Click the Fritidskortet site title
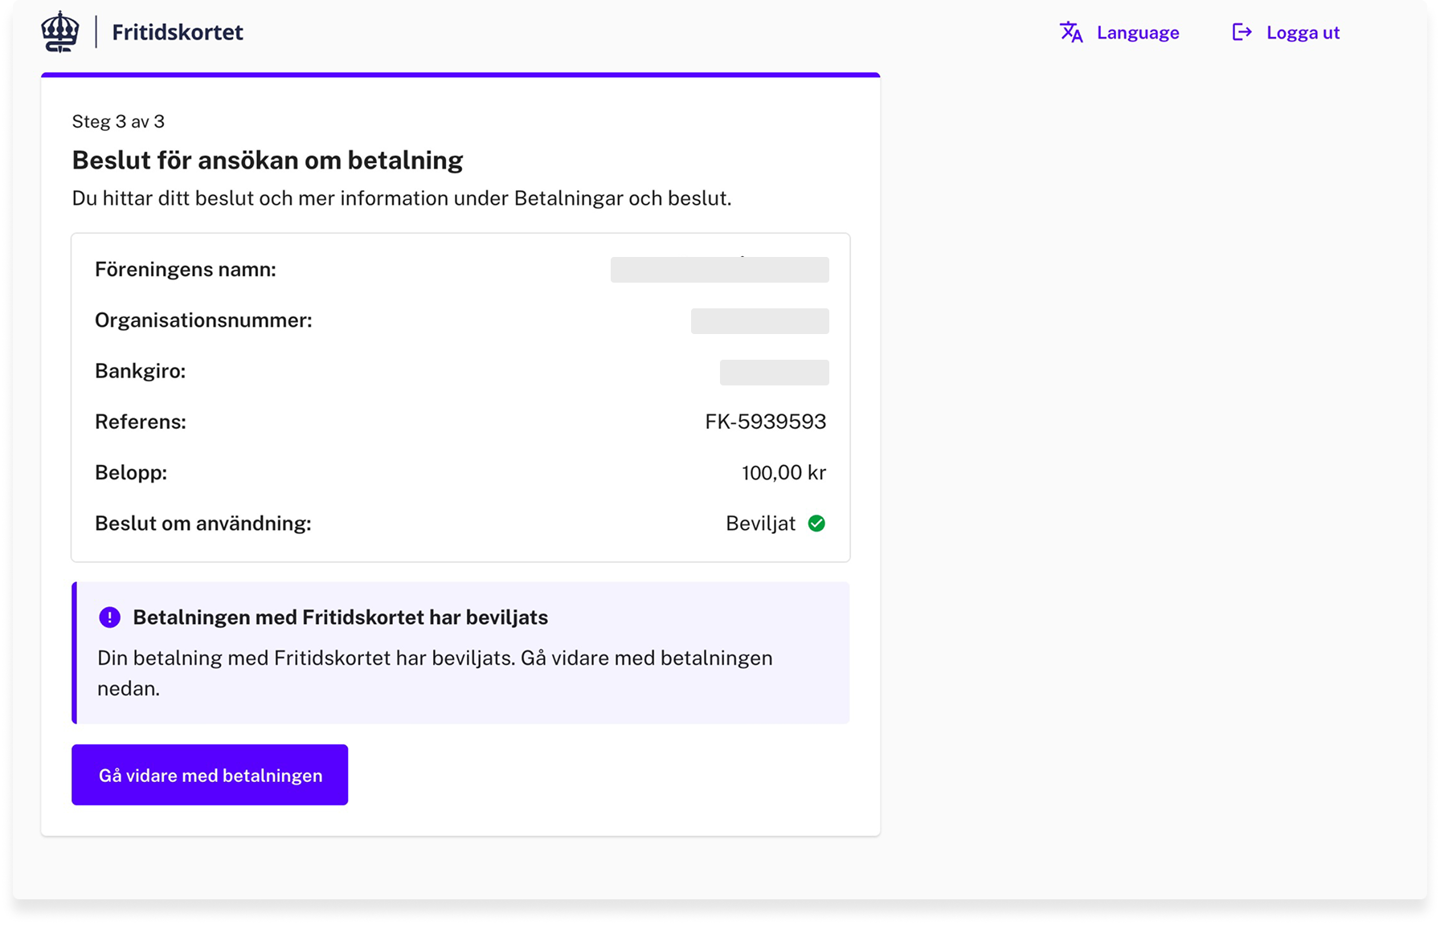 pyautogui.click(x=177, y=32)
